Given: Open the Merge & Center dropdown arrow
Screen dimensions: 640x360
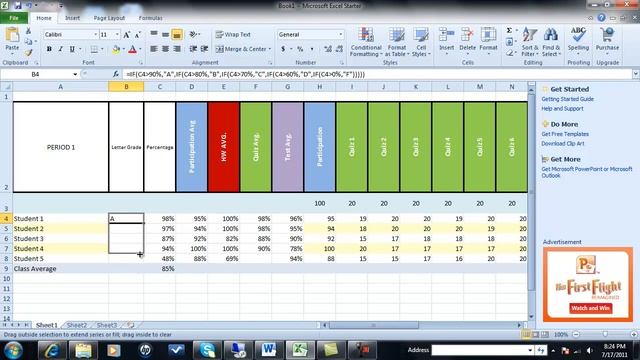Looking at the screenshot, I should 270,49.
